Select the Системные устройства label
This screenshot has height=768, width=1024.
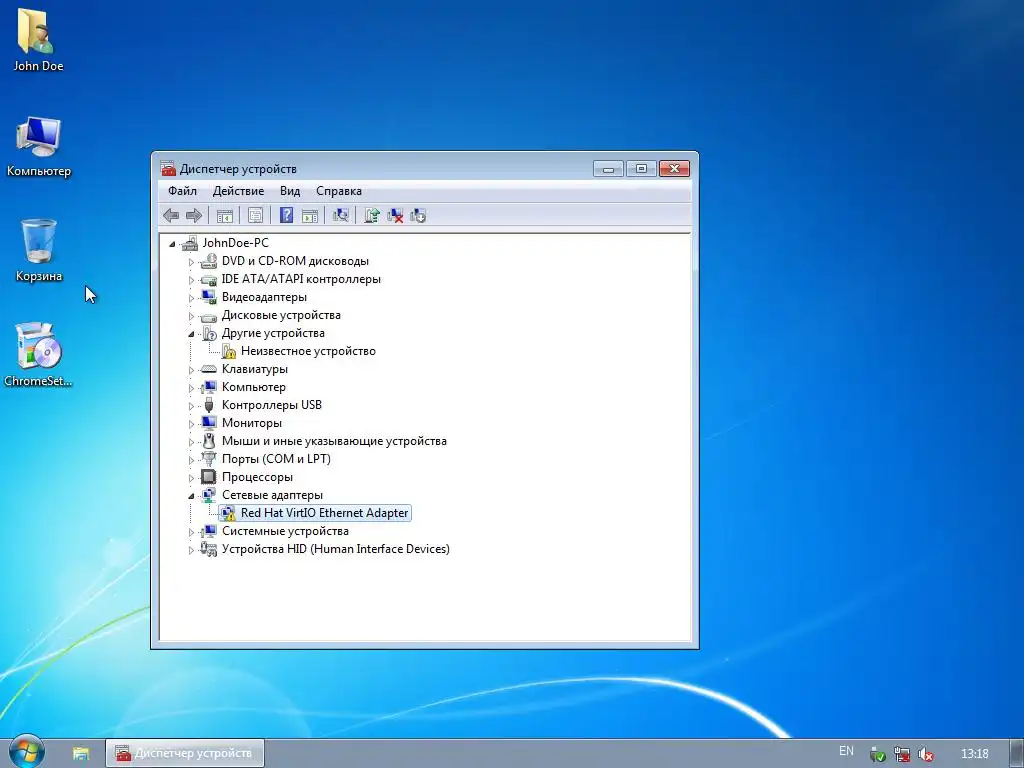tap(285, 531)
